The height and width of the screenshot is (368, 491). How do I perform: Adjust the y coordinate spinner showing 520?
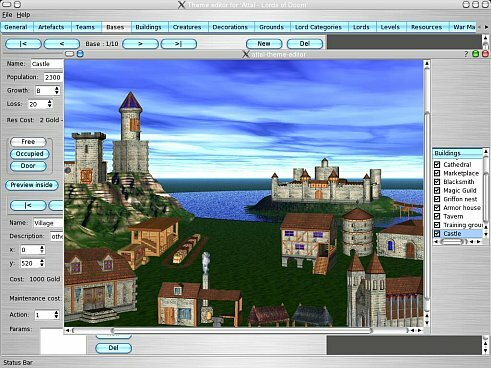click(42, 263)
